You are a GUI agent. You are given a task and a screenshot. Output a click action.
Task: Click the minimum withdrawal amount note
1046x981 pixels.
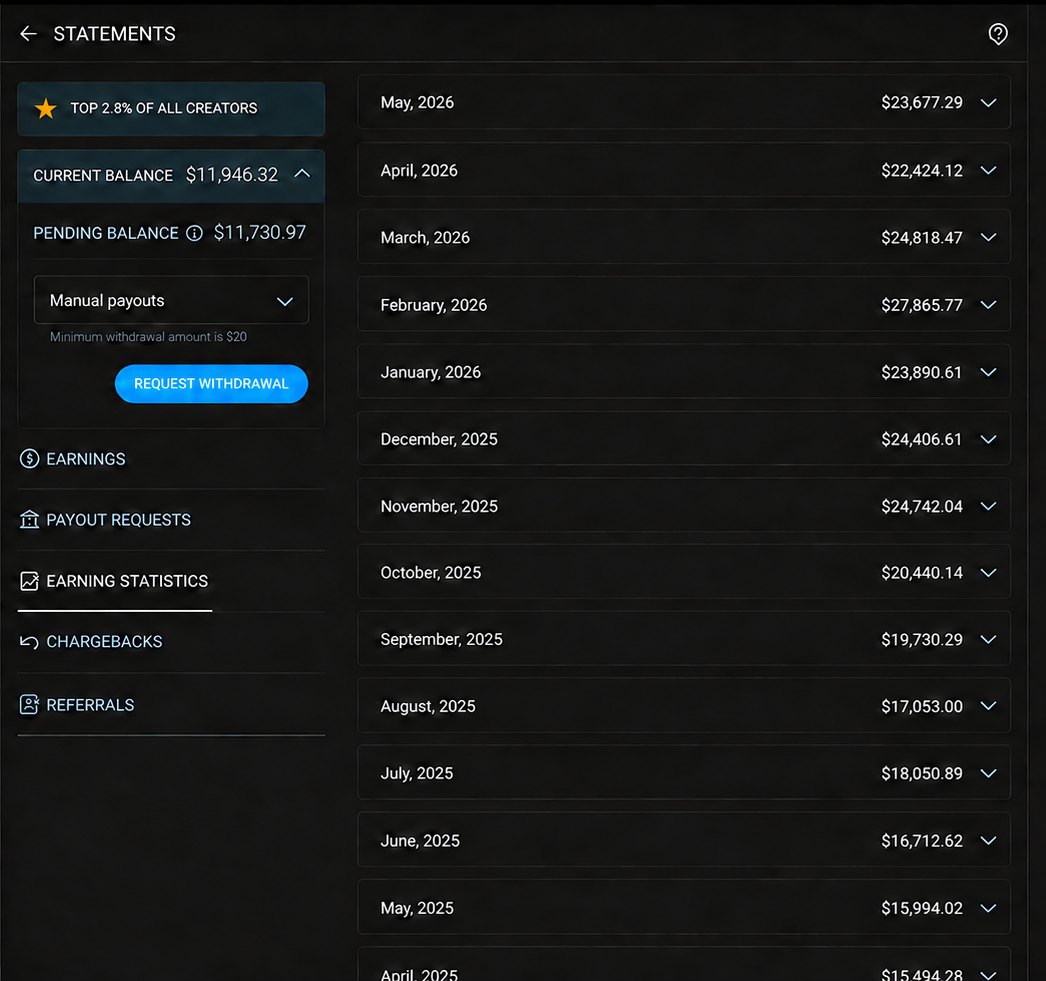[x=148, y=337]
